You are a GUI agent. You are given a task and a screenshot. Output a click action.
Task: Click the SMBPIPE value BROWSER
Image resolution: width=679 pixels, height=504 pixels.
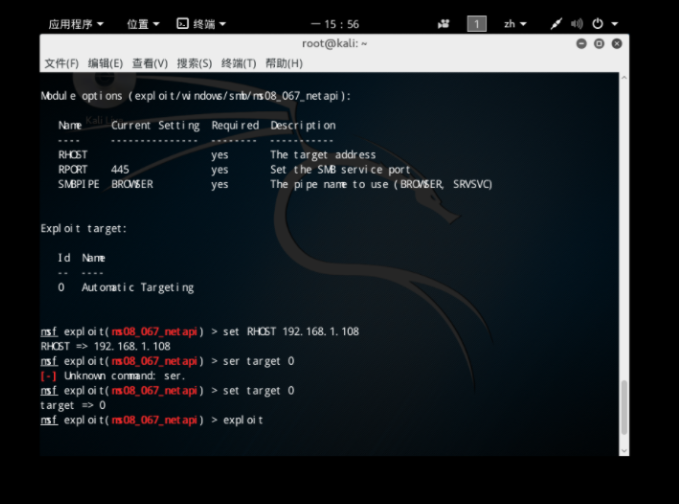(132, 184)
